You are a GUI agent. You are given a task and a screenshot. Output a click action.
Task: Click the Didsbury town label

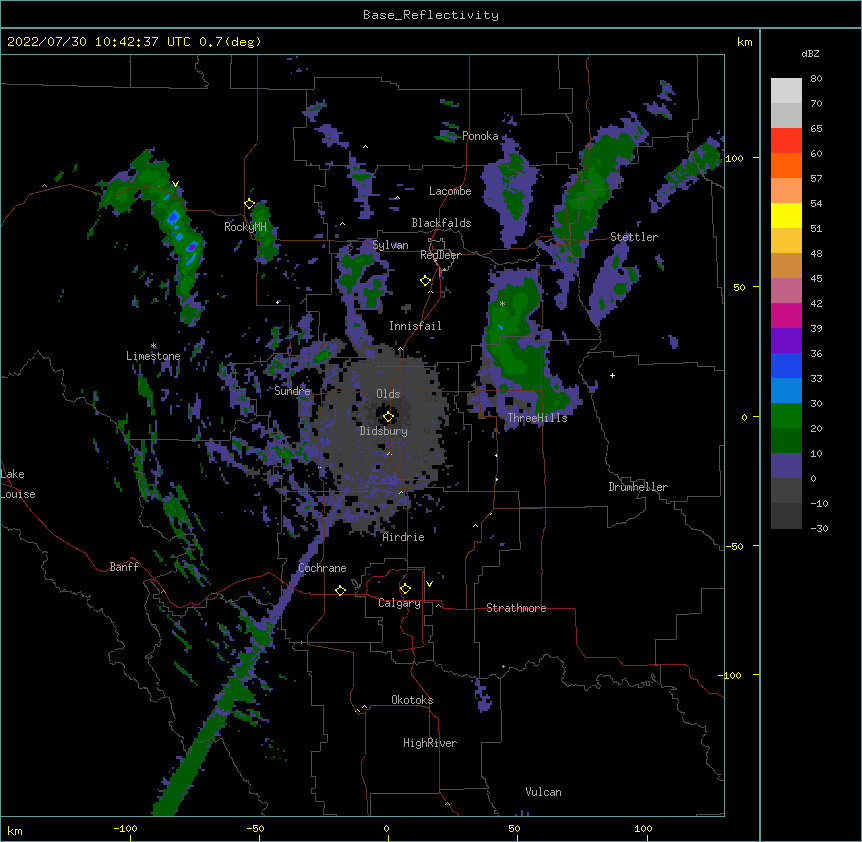click(x=384, y=431)
